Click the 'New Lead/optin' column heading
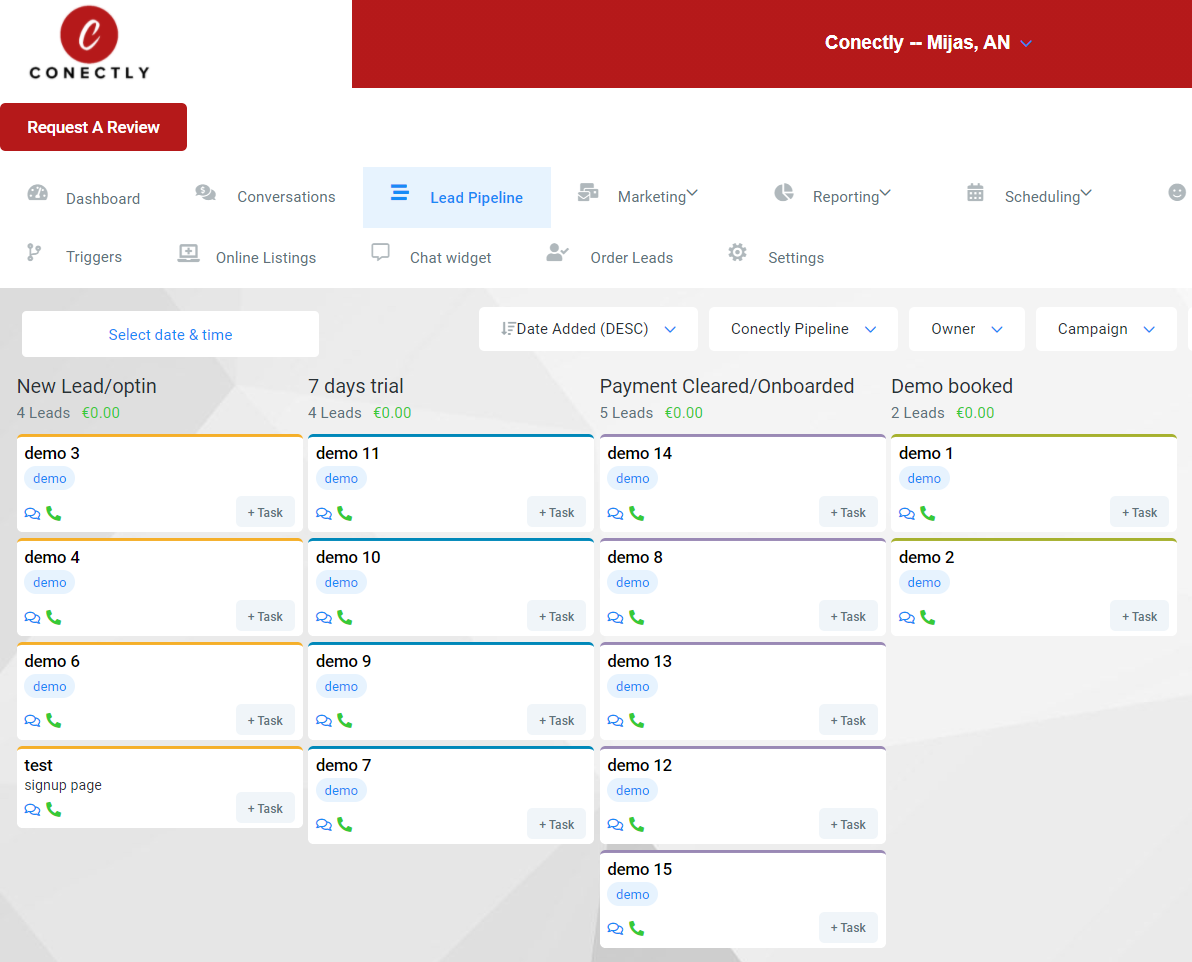Screen dimensions: 1192x962 (87, 386)
